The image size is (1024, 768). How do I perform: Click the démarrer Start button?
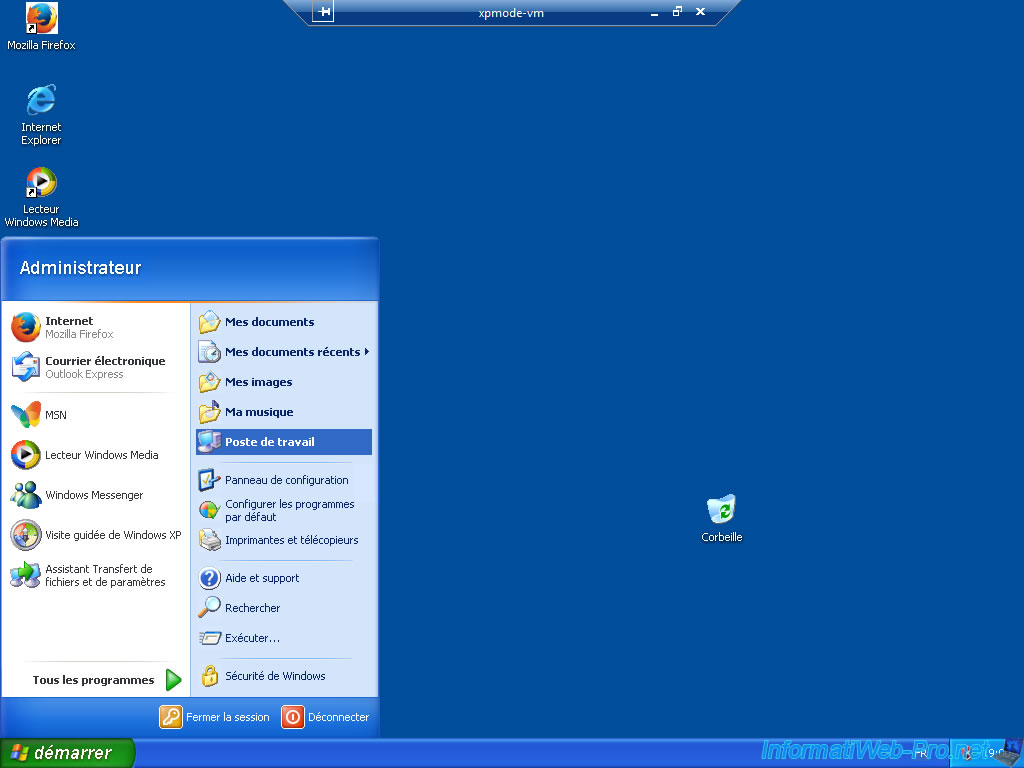point(67,753)
